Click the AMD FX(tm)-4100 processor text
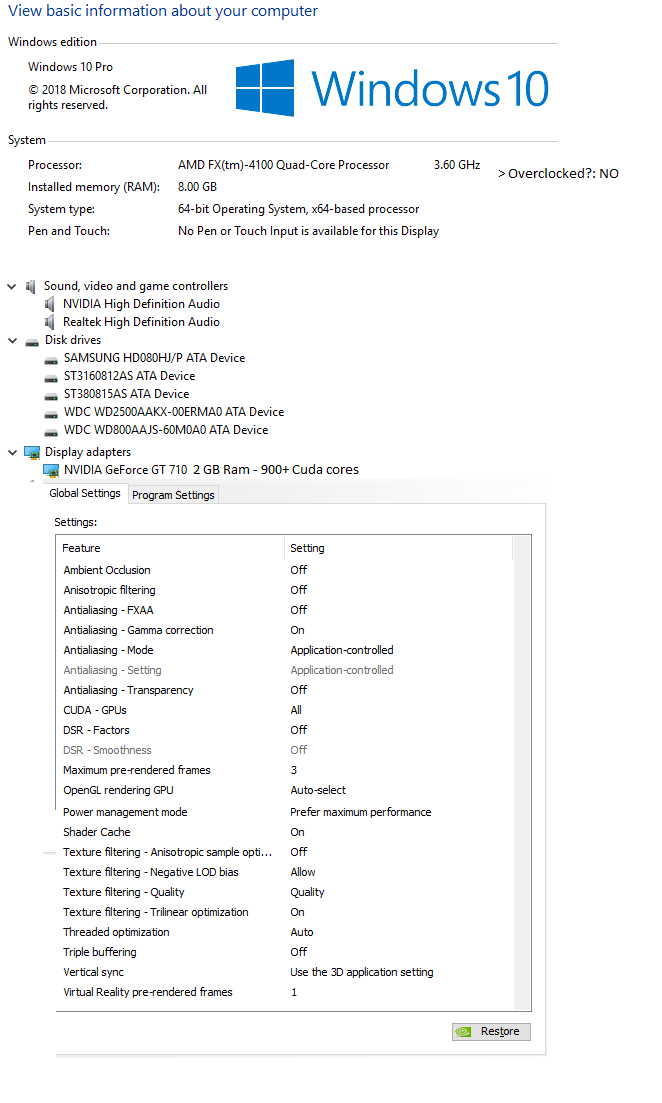 click(284, 165)
